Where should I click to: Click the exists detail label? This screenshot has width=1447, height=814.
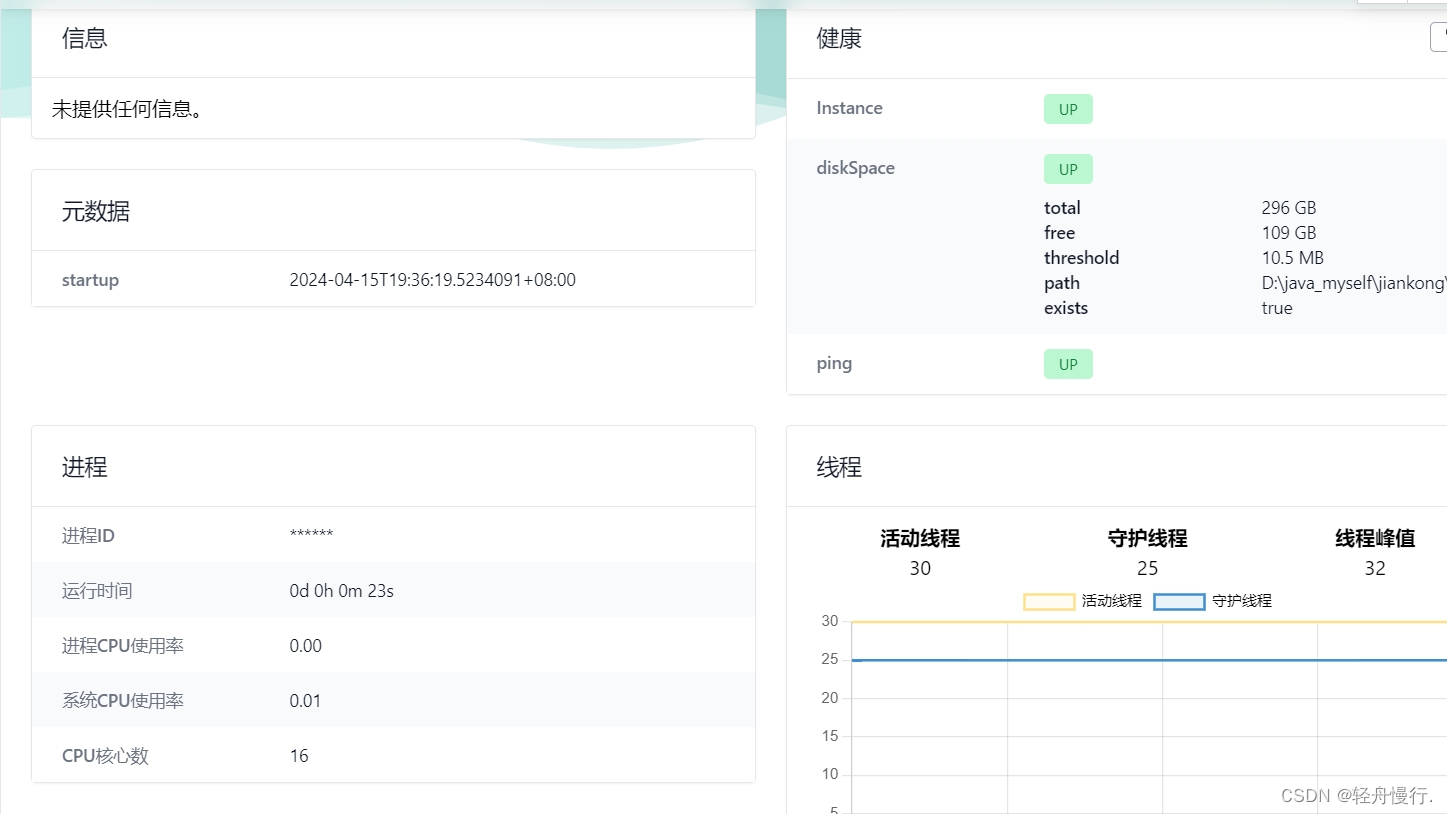click(x=1066, y=308)
